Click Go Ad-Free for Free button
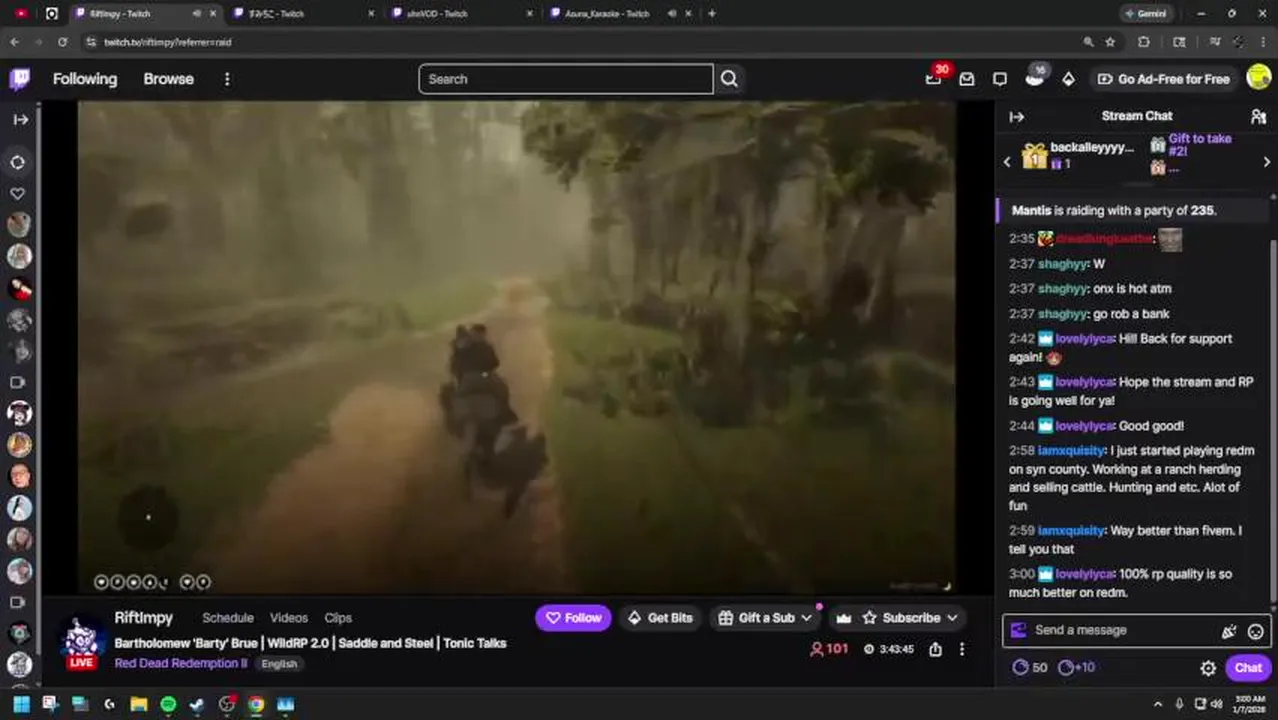This screenshot has height=720, width=1278. 1163,79
